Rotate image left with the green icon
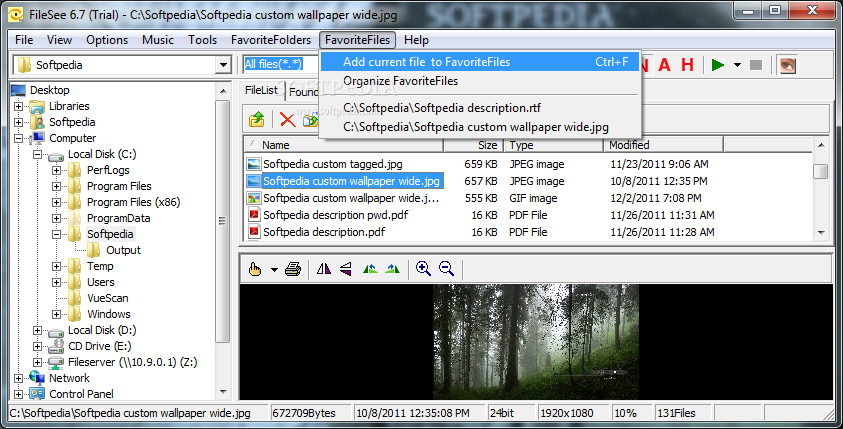The height and width of the screenshot is (429, 843). pyautogui.click(x=370, y=269)
